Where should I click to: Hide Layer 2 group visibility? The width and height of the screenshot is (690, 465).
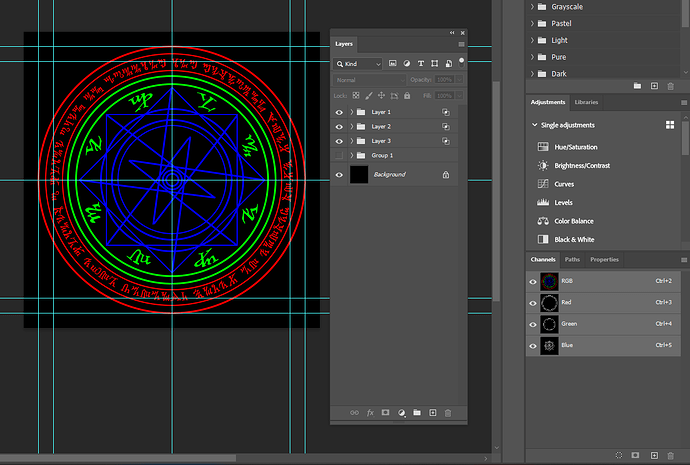pos(339,127)
